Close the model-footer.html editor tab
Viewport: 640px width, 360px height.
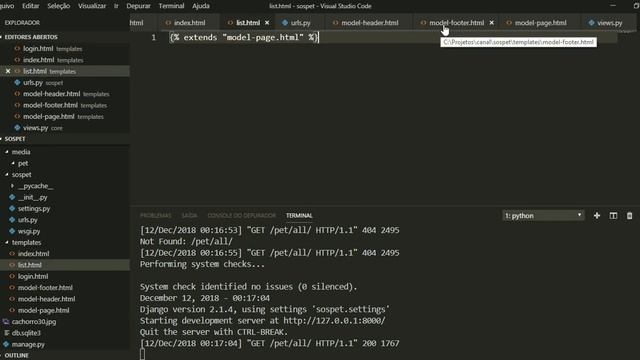pyautogui.click(x=491, y=23)
